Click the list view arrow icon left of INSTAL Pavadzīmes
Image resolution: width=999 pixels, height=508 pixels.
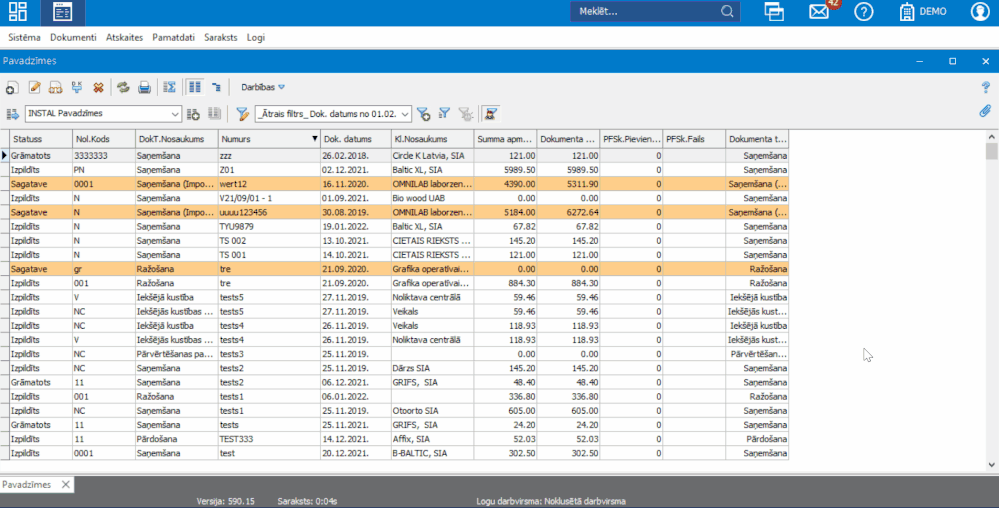pyautogui.click(x=12, y=114)
